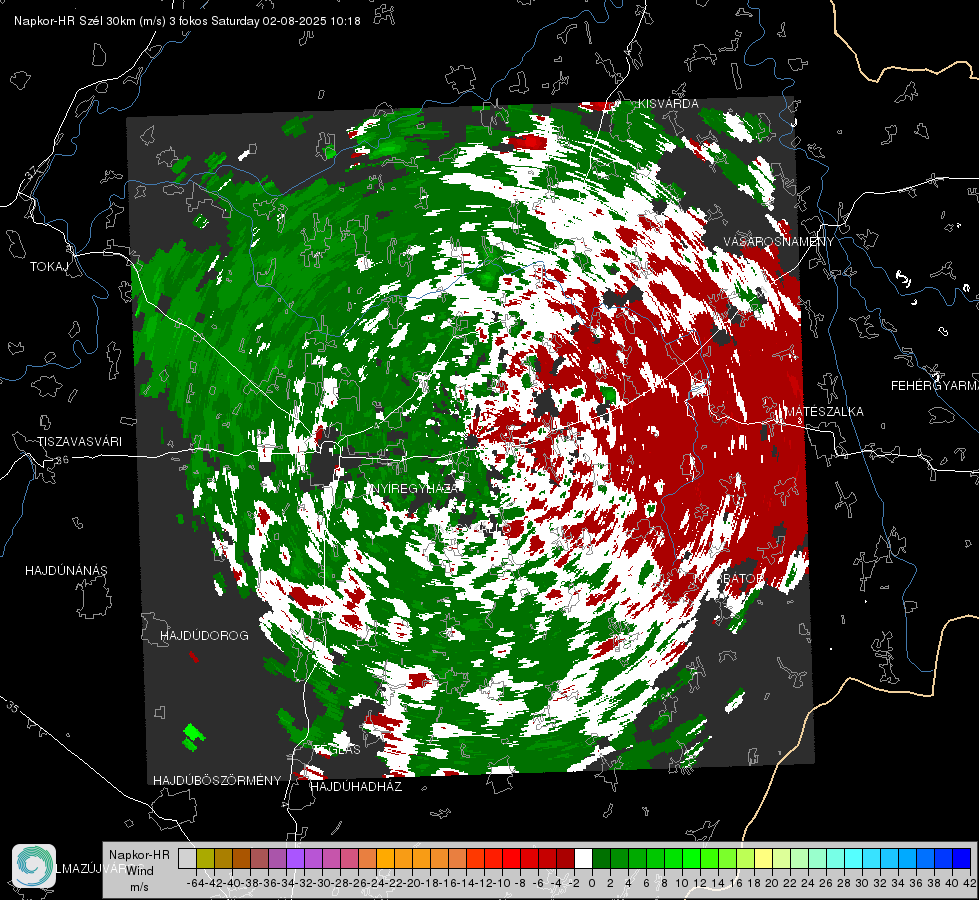Select the TOKAJ city label
The height and width of the screenshot is (900, 979).
click(49, 267)
